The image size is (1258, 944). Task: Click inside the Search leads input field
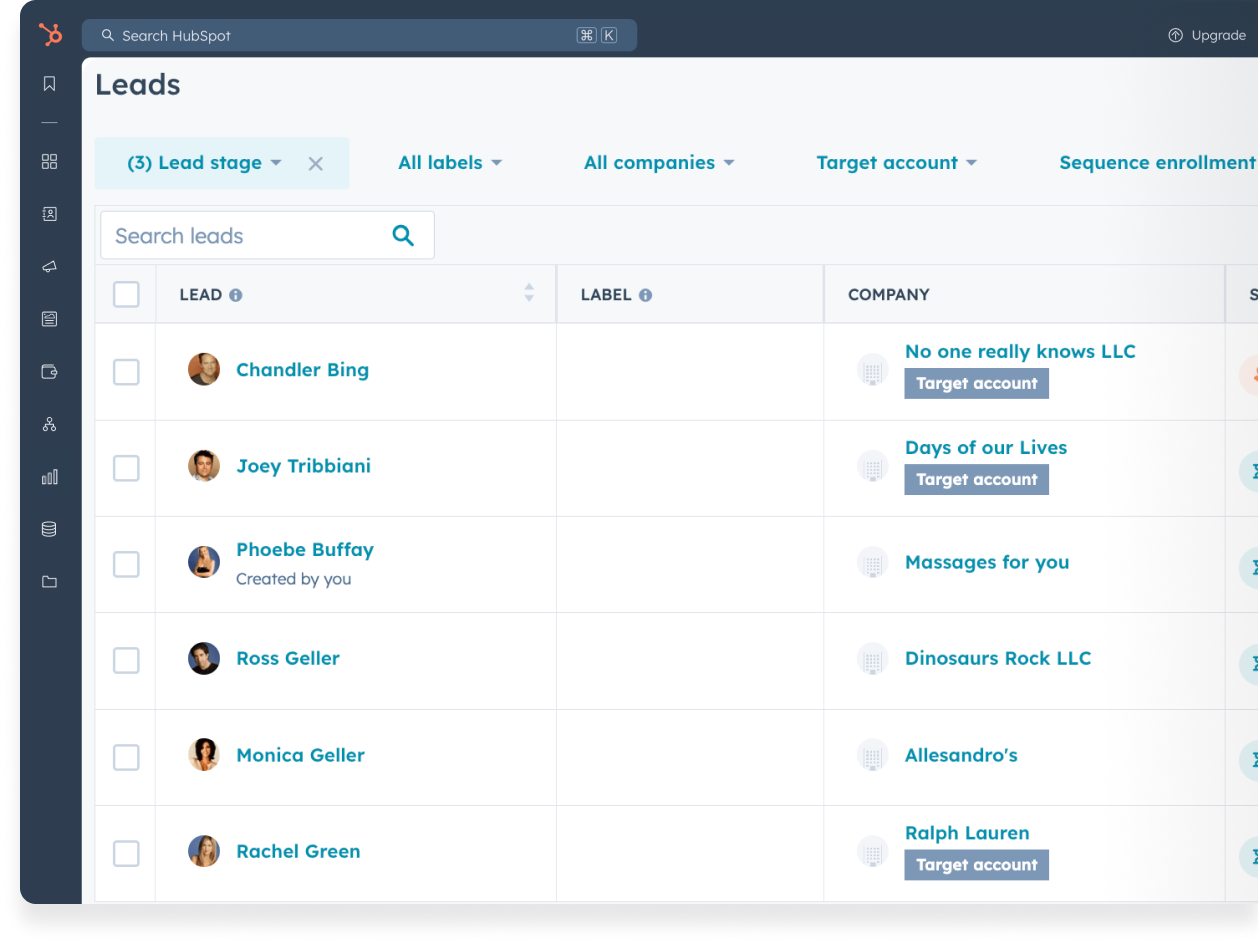click(x=240, y=235)
